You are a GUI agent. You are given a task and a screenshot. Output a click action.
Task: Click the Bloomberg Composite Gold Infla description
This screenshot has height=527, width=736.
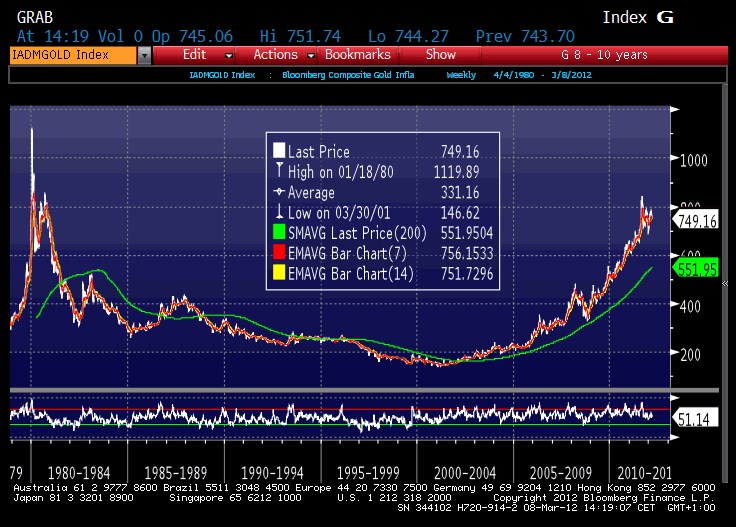(x=348, y=75)
